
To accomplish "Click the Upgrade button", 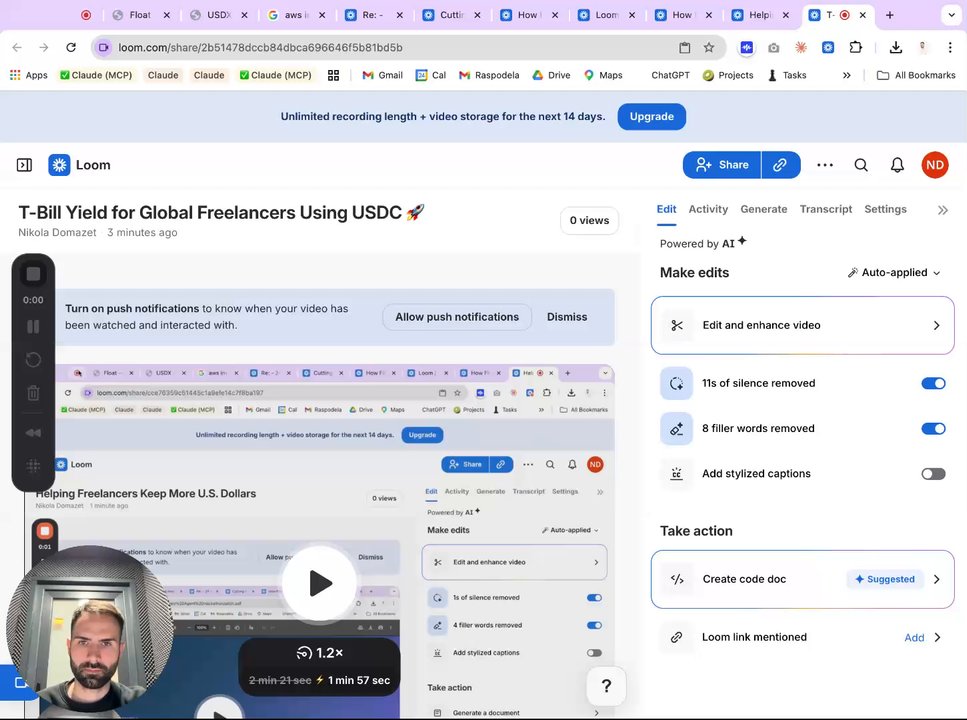I will (x=651, y=117).
